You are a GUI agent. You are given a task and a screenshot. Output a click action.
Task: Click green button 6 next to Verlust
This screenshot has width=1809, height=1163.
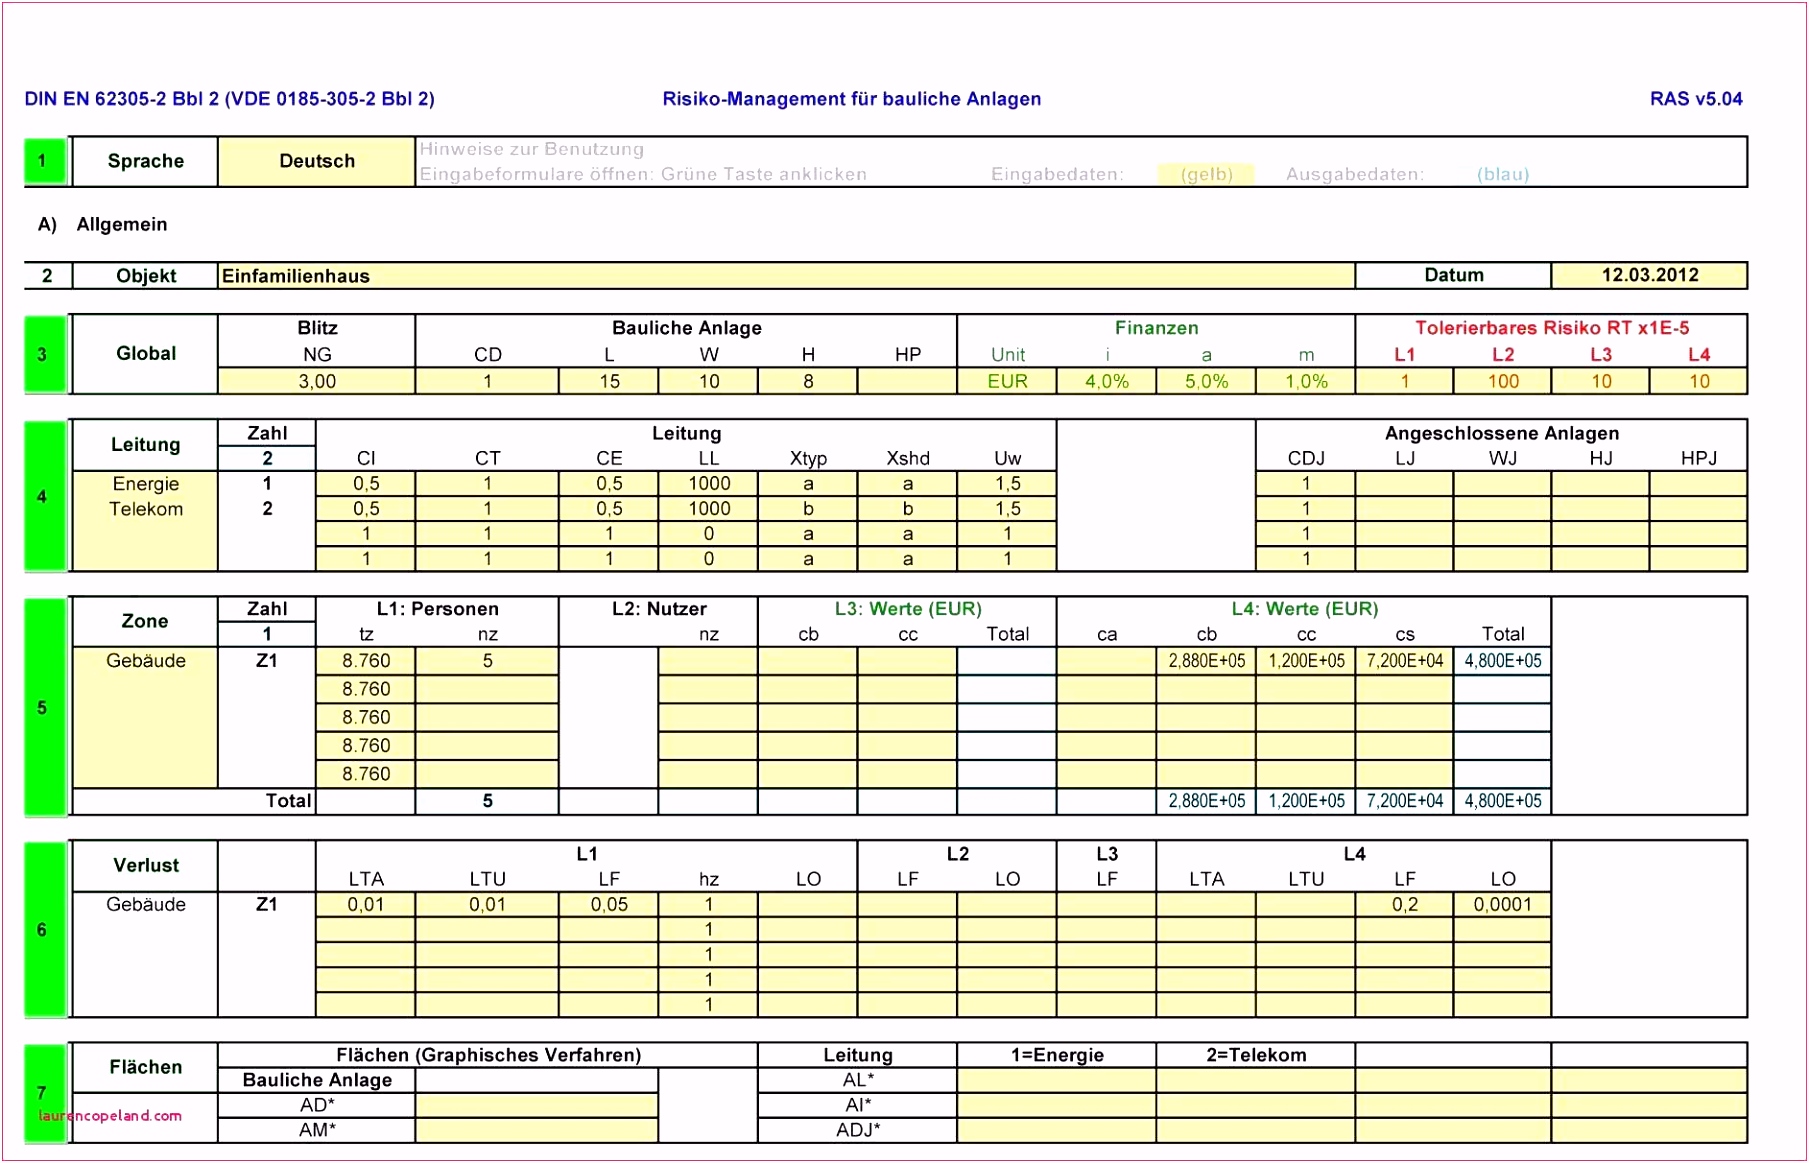pyautogui.click(x=44, y=929)
